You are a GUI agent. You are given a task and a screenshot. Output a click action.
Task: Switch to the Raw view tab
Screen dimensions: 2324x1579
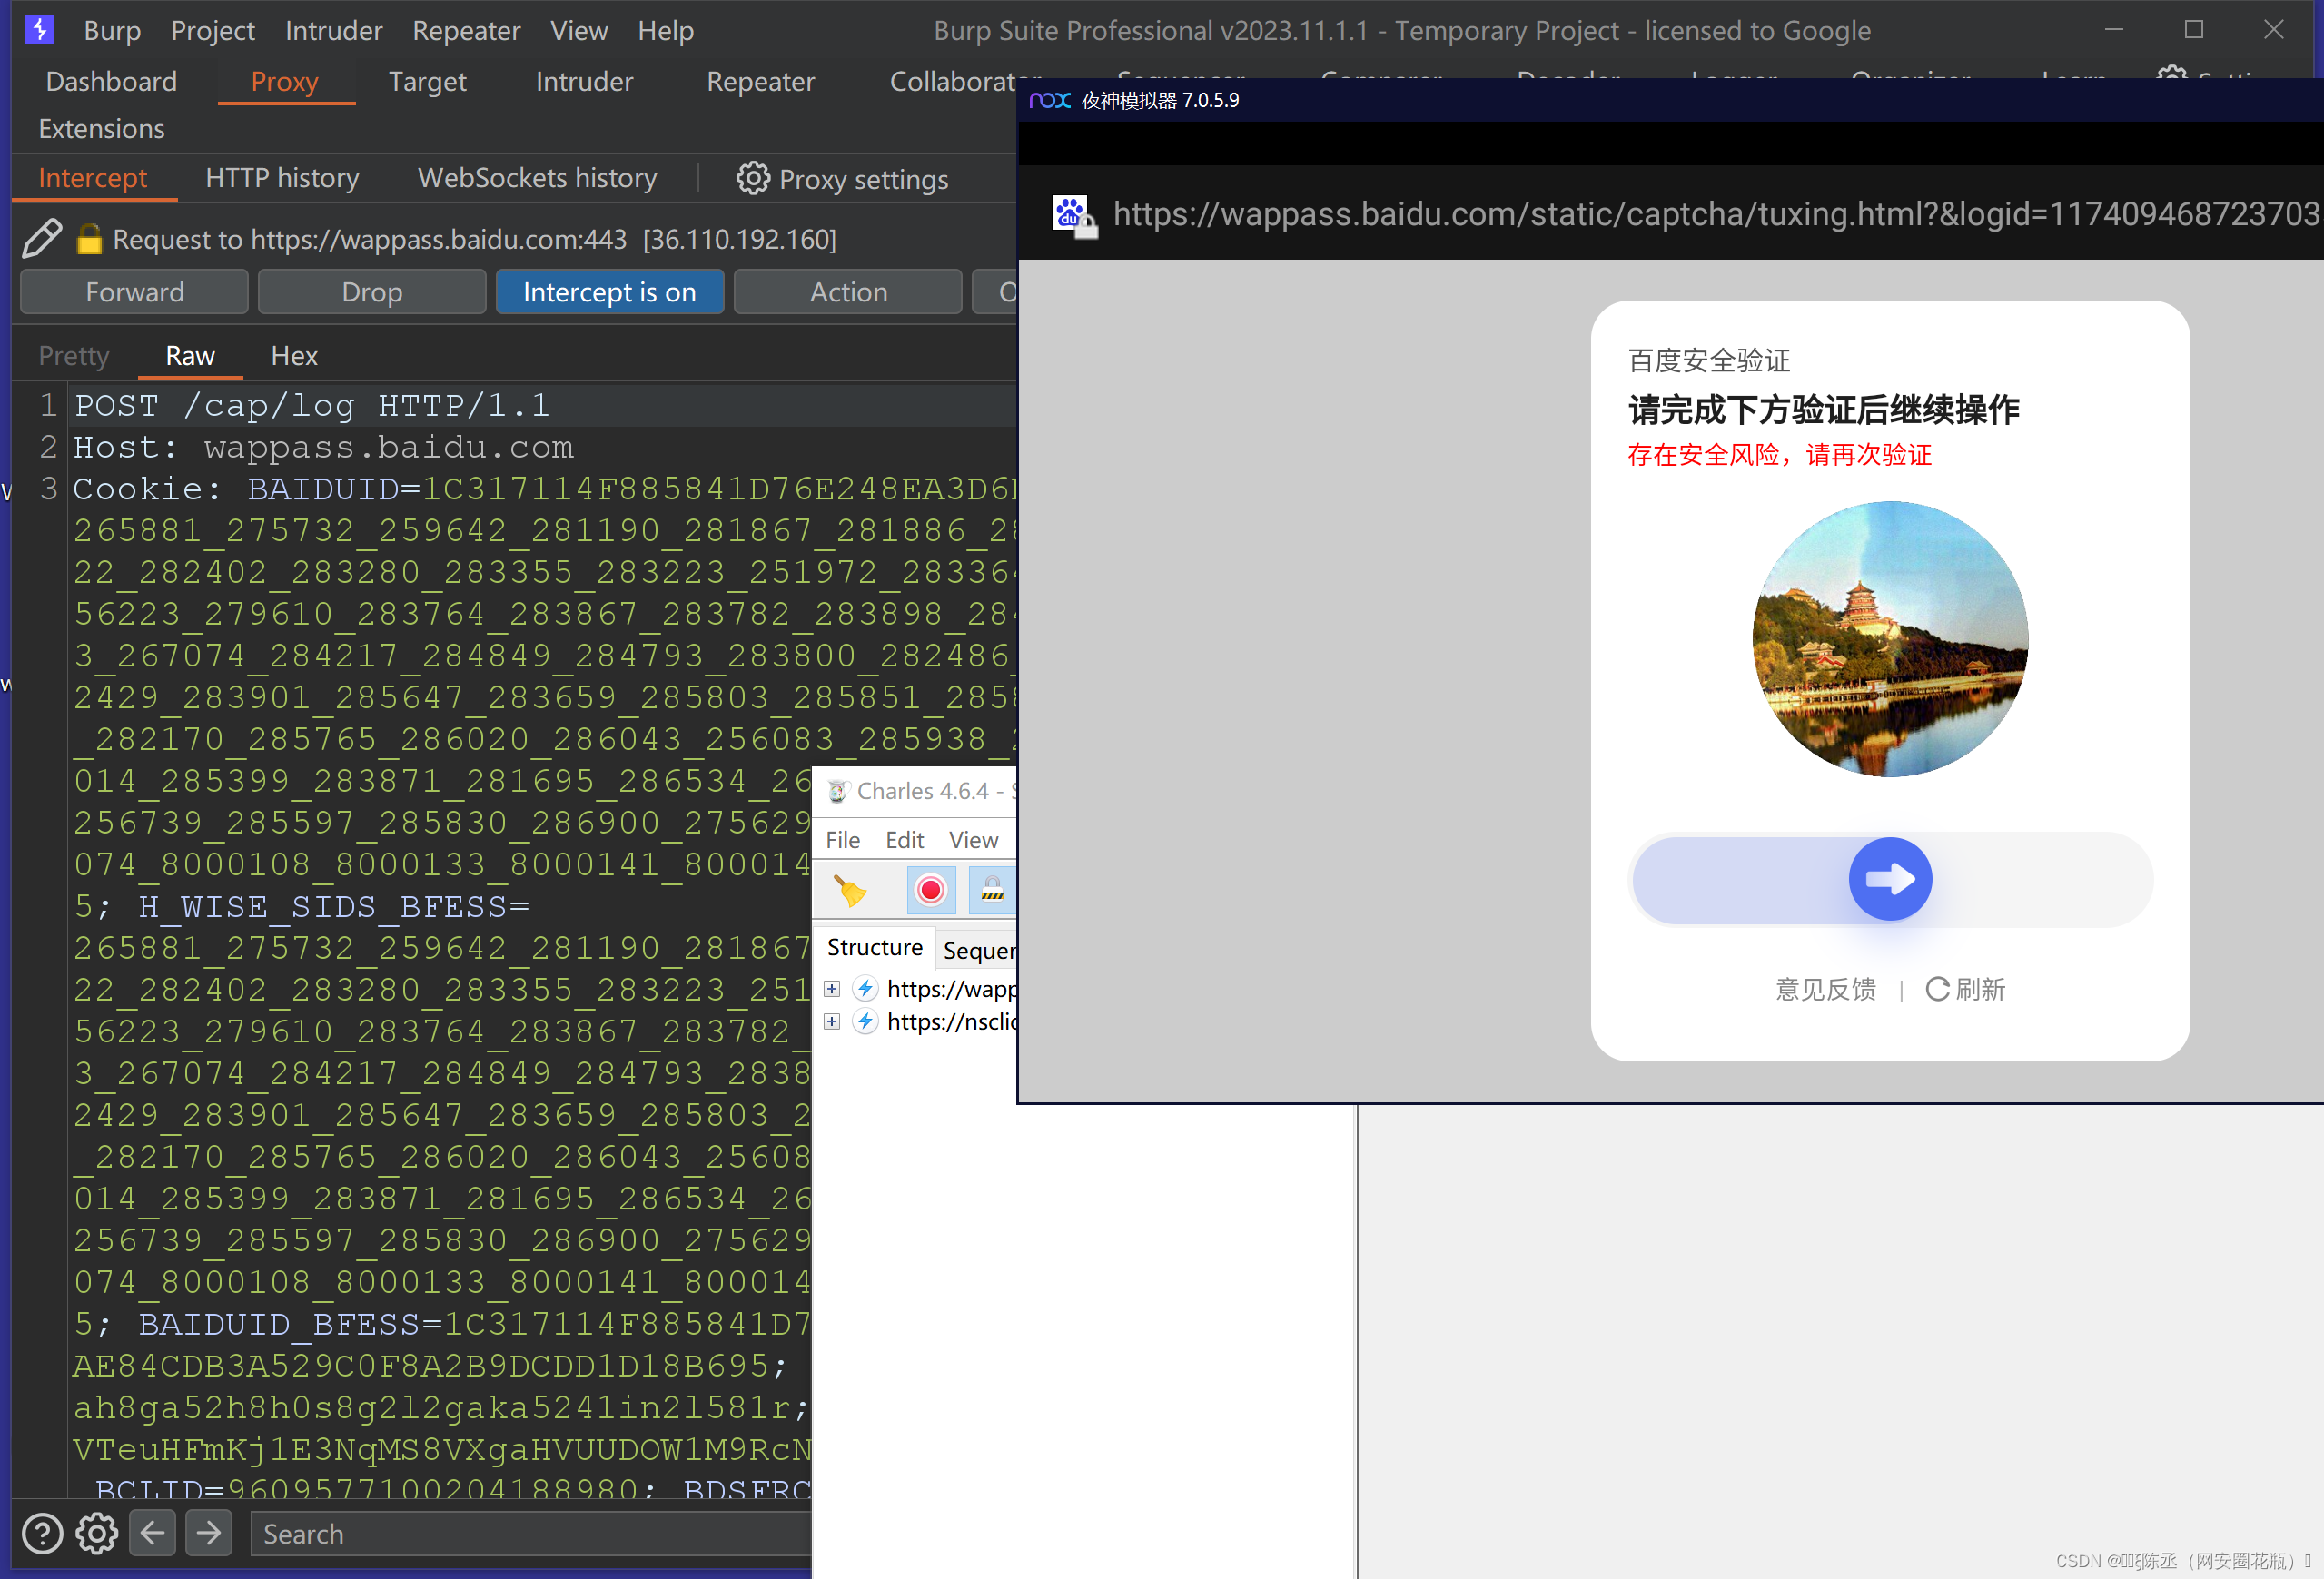[190, 356]
